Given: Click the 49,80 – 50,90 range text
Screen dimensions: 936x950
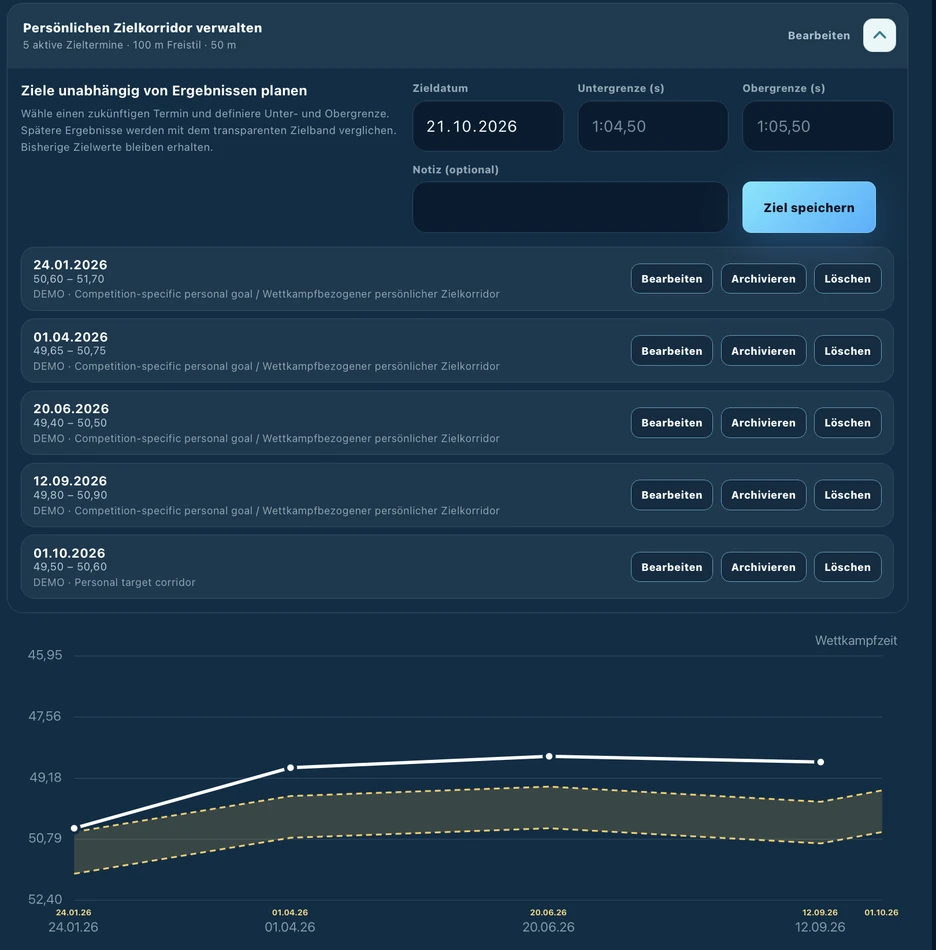Looking at the screenshot, I should click(x=70, y=495).
